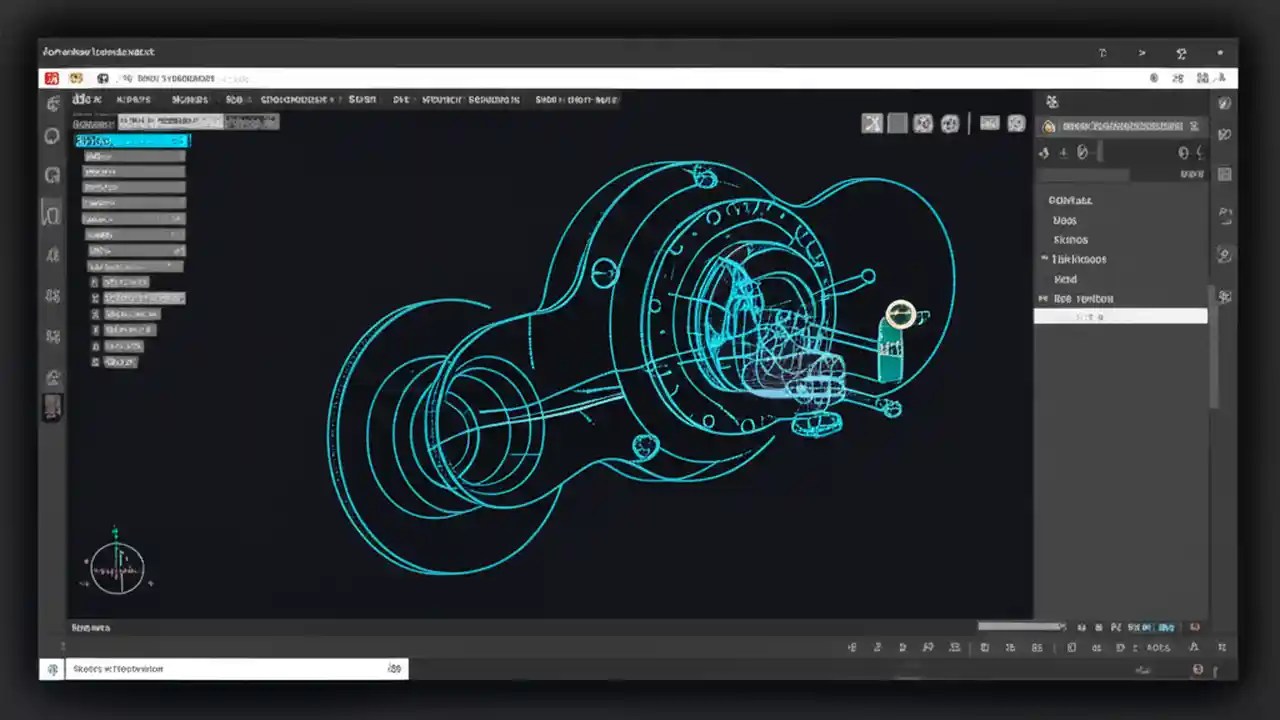Click the Sketches entry in the right panel
Viewport: 1280px width, 720px height.
(1070, 239)
